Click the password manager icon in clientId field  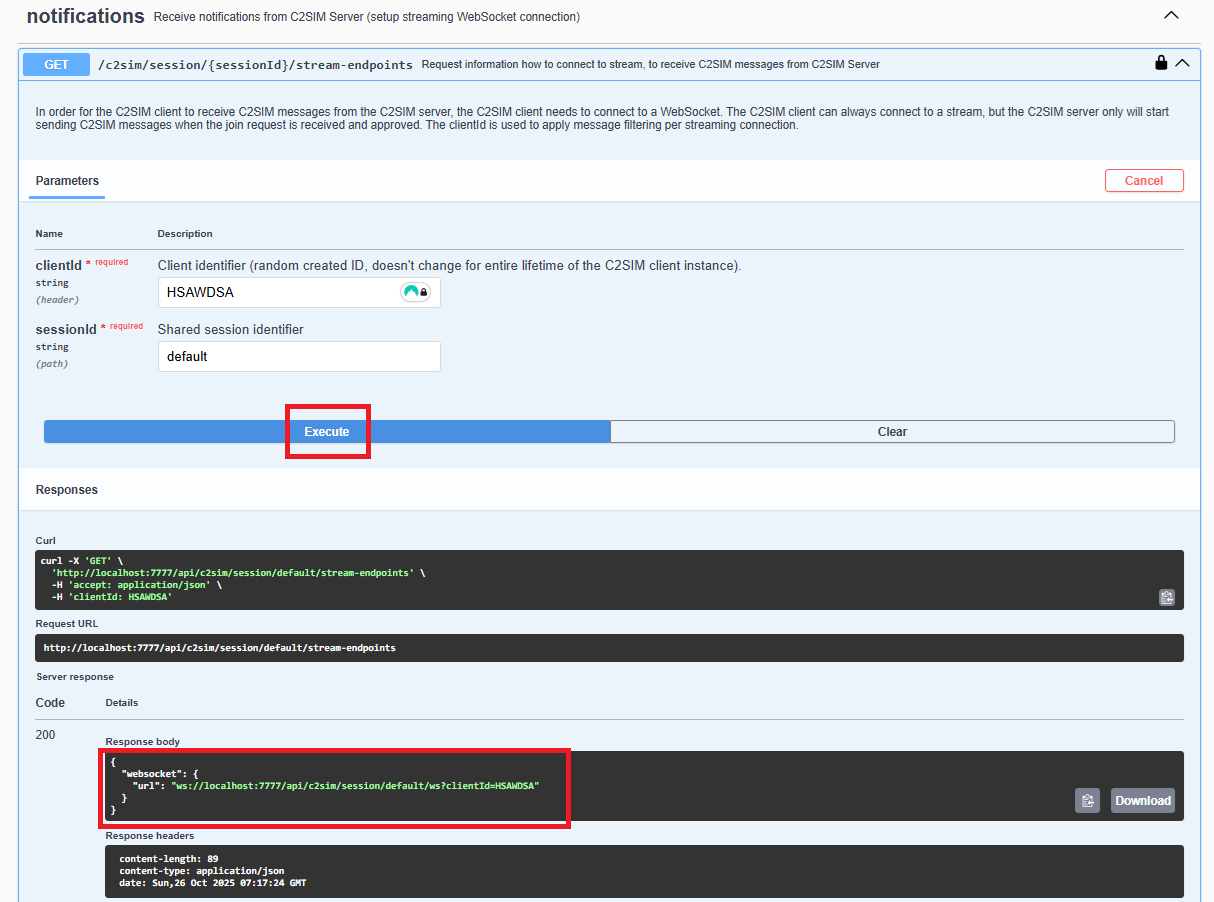point(415,293)
